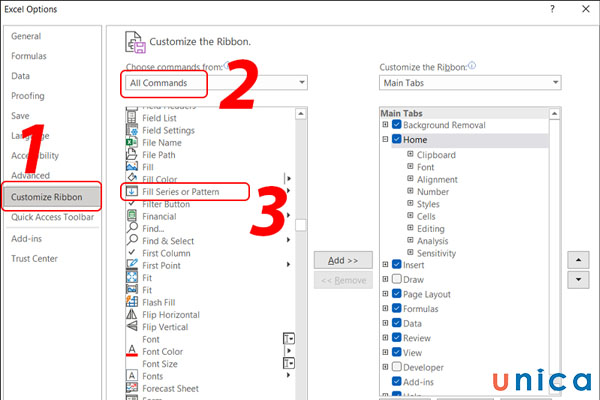Uncheck the Review tab checkbox
Screen dimensions: 600x400
[397, 338]
